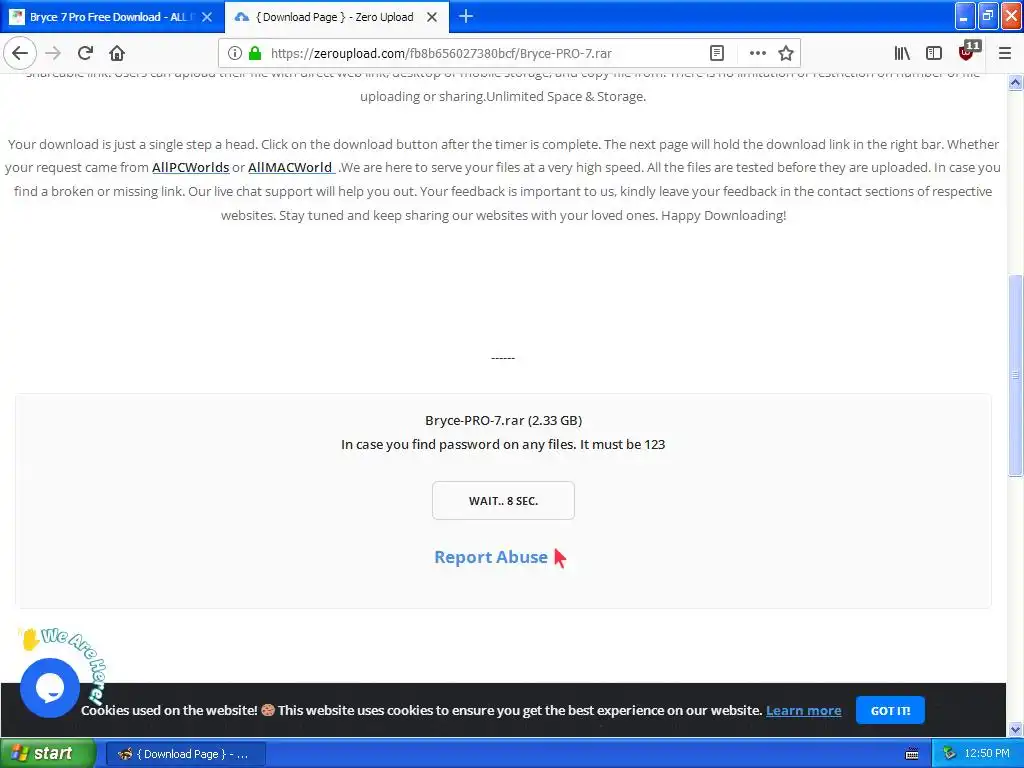Viewport: 1024px width, 768px height.
Task: Minimize the Firefox window
Action: click(x=965, y=16)
